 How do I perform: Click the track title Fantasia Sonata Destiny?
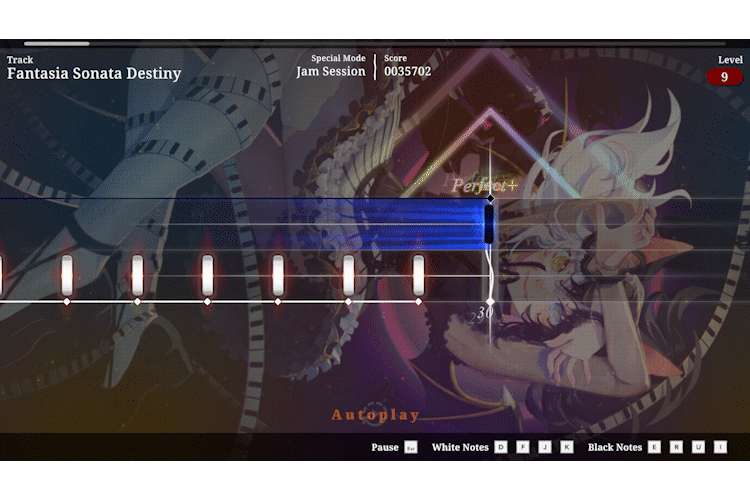click(94, 73)
